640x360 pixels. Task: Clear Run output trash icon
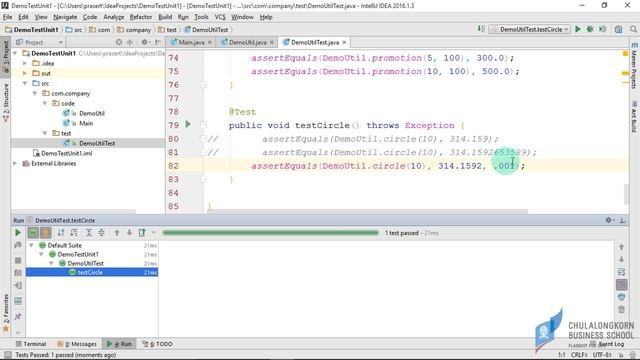[x=621, y=309]
